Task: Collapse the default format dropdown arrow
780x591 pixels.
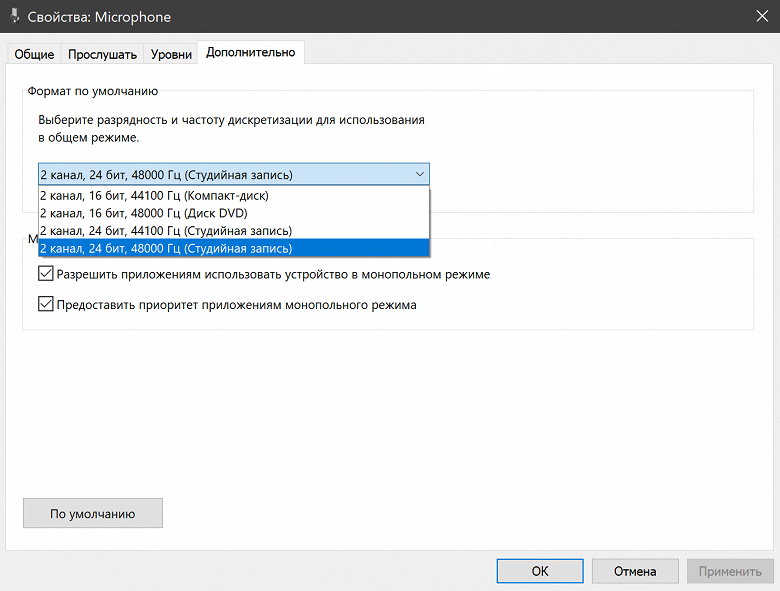Action: click(419, 174)
